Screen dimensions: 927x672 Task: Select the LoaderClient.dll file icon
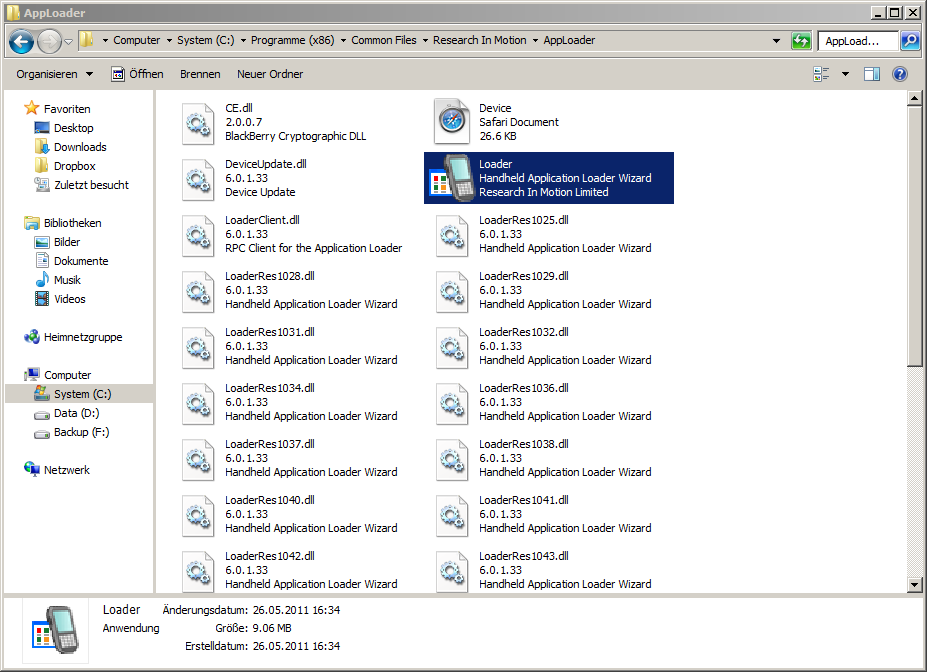[x=198, y=235]
